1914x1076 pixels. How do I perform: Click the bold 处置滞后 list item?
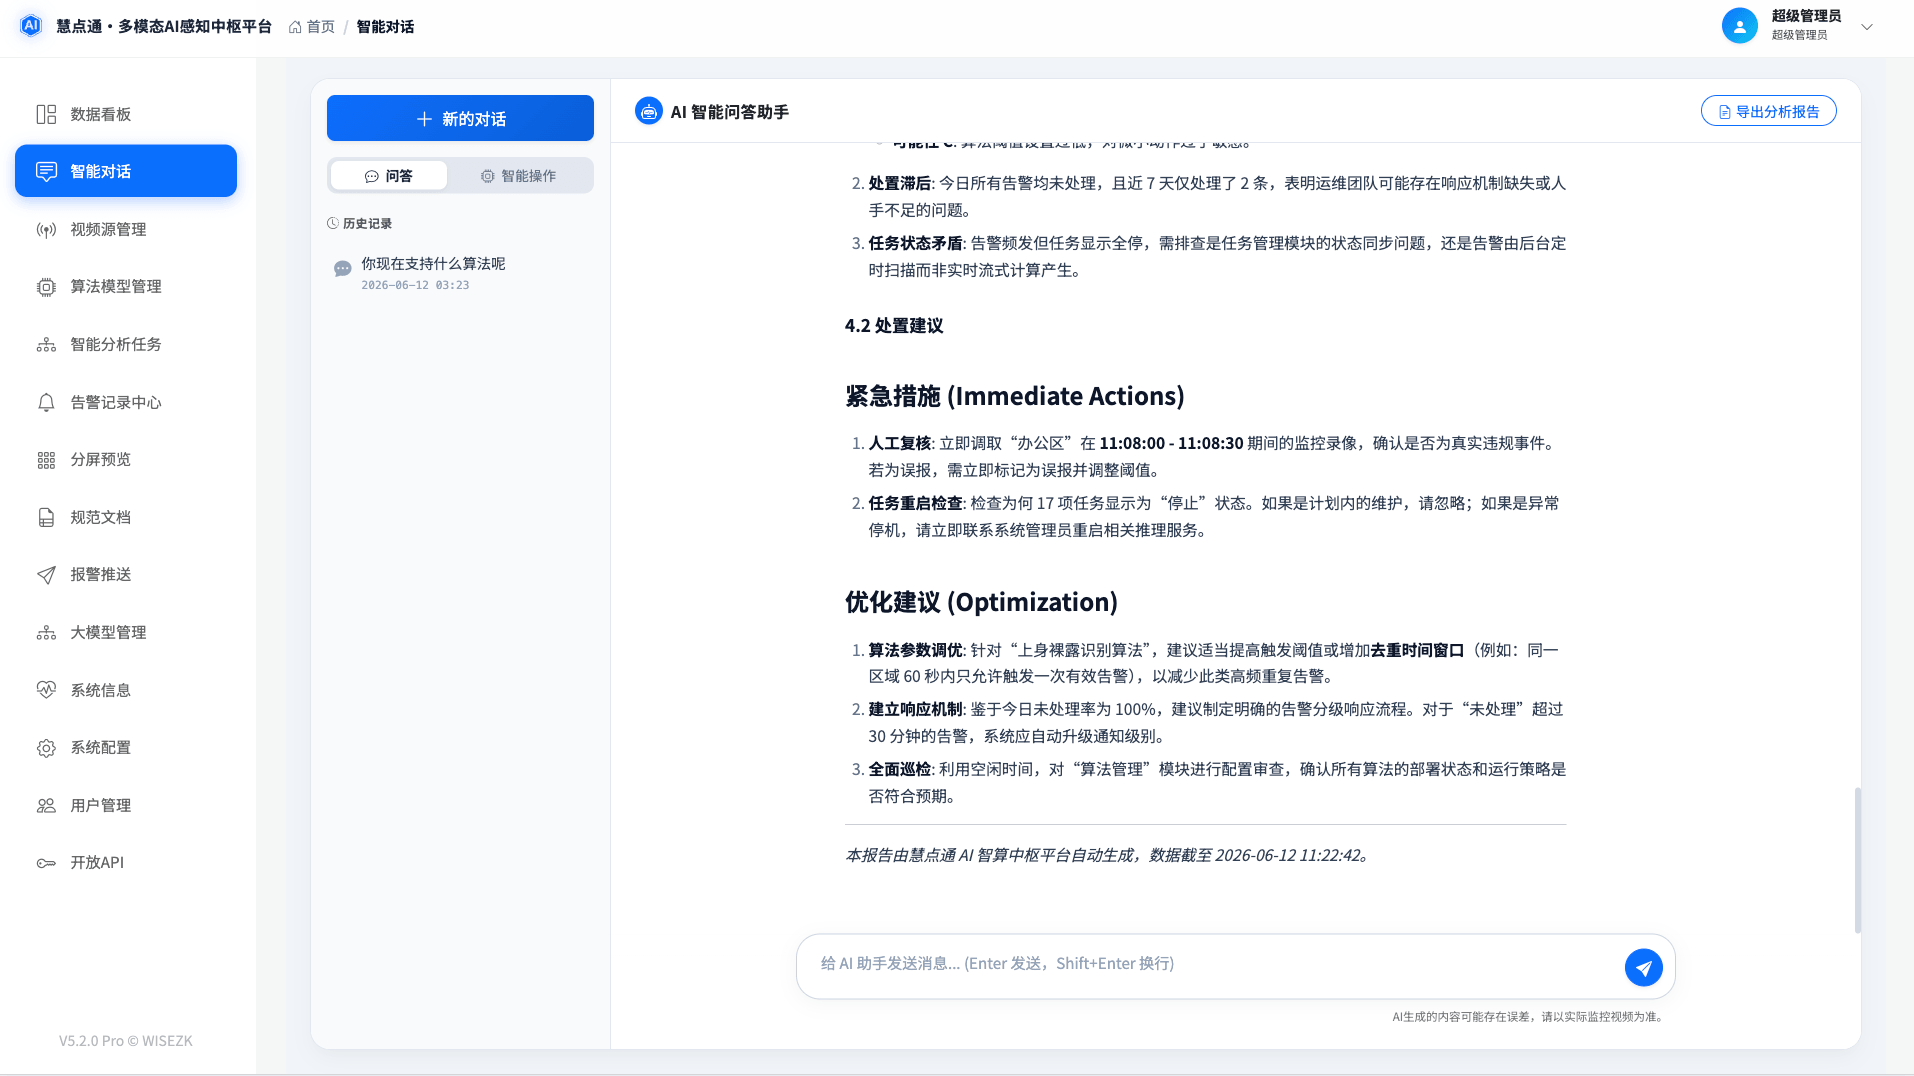click(x=899, y=183)
